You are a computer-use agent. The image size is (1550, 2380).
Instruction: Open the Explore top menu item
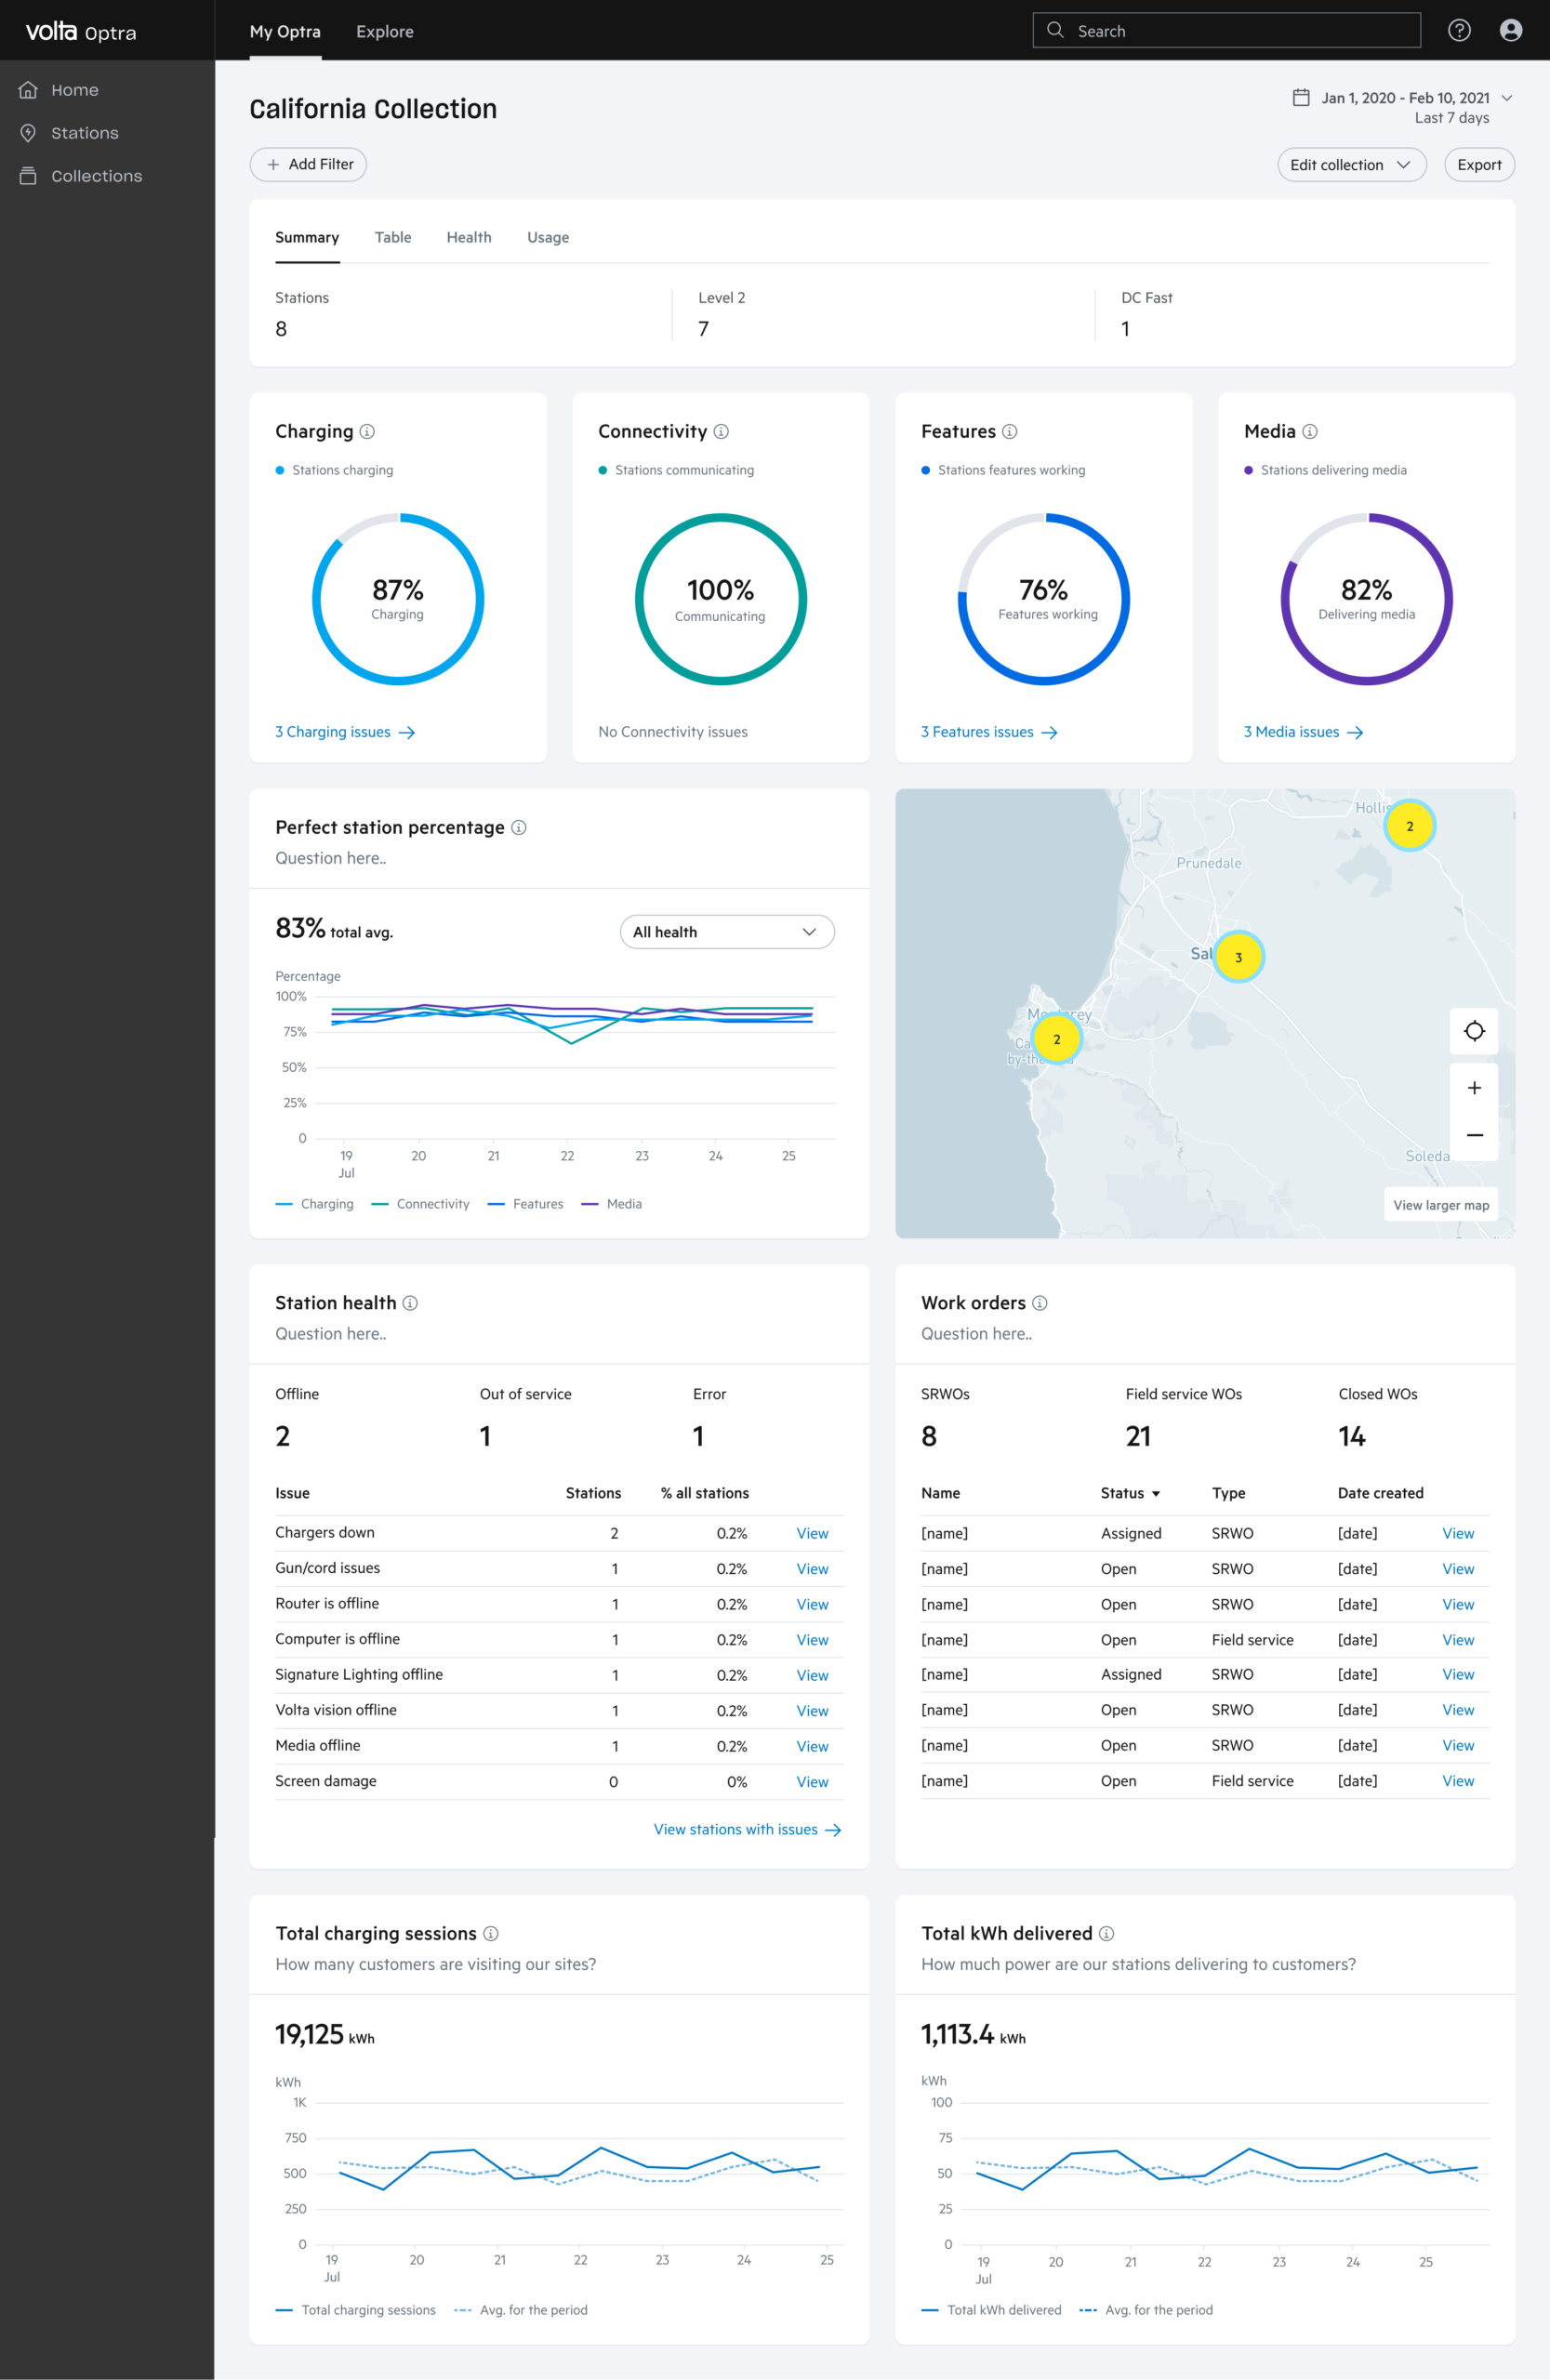[x=385, y=31]
